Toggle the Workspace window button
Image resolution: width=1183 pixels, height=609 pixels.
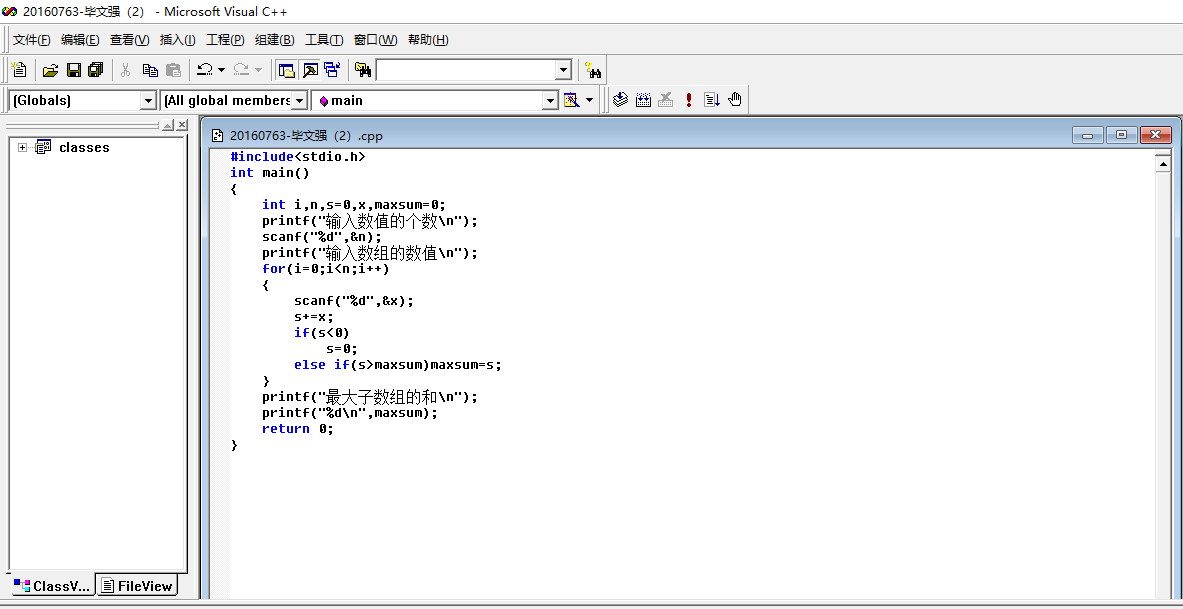click(287, 70)
